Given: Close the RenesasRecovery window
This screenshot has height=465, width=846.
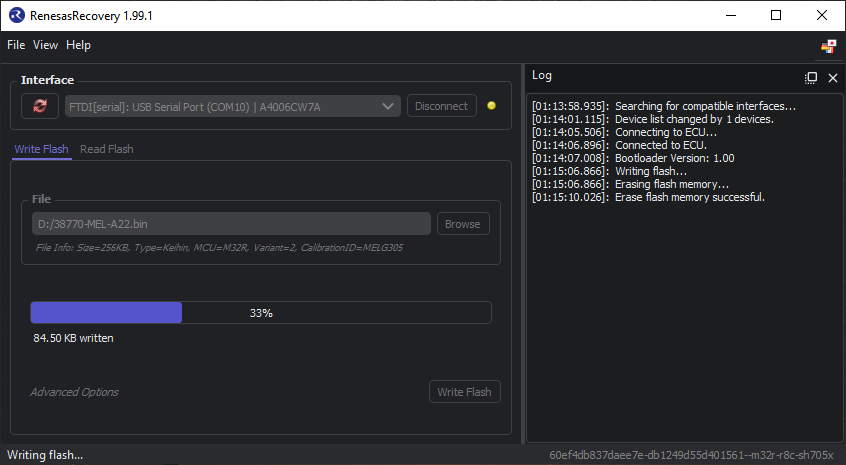Looking at the screenshot, I should (822, 15).
